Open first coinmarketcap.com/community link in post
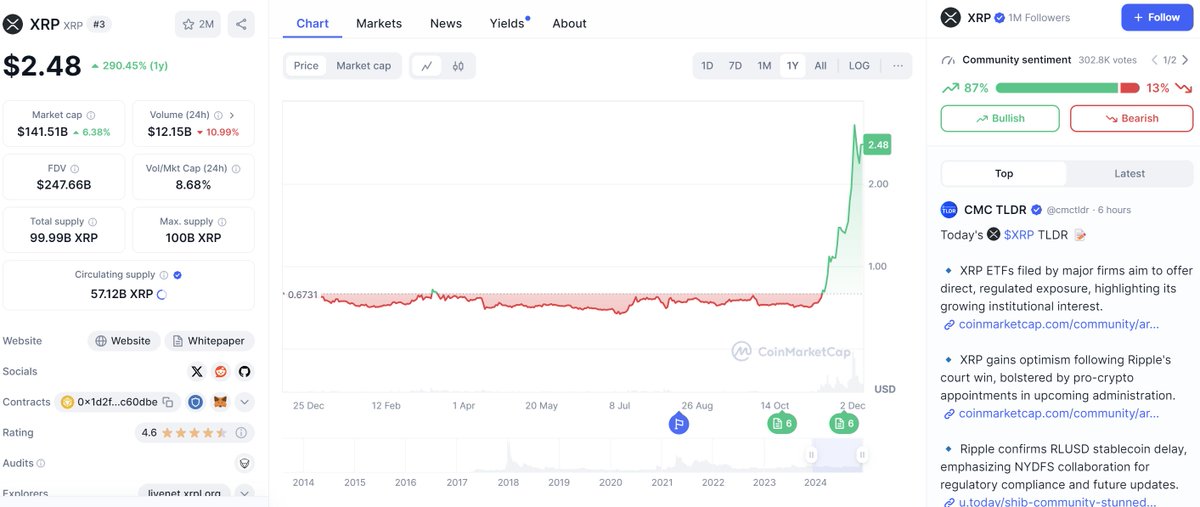This screenshot has height=507, width=1200. click(x=1059, y=324)
